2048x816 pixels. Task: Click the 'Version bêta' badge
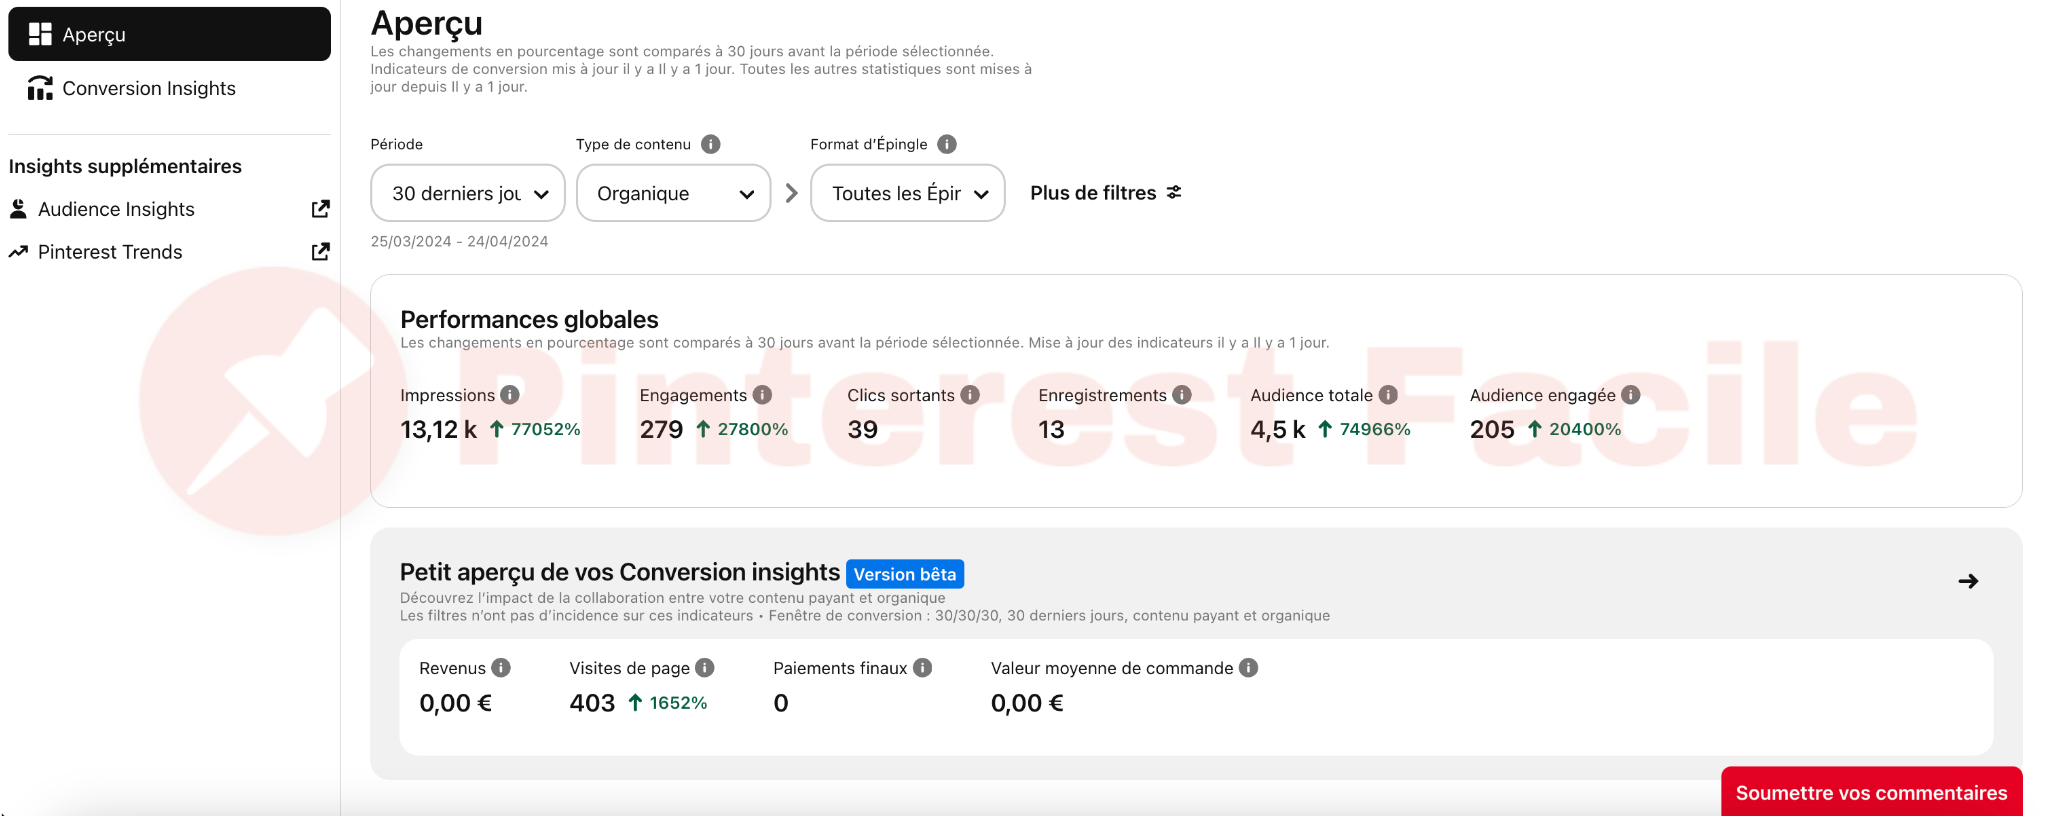(x=905, y=574)
